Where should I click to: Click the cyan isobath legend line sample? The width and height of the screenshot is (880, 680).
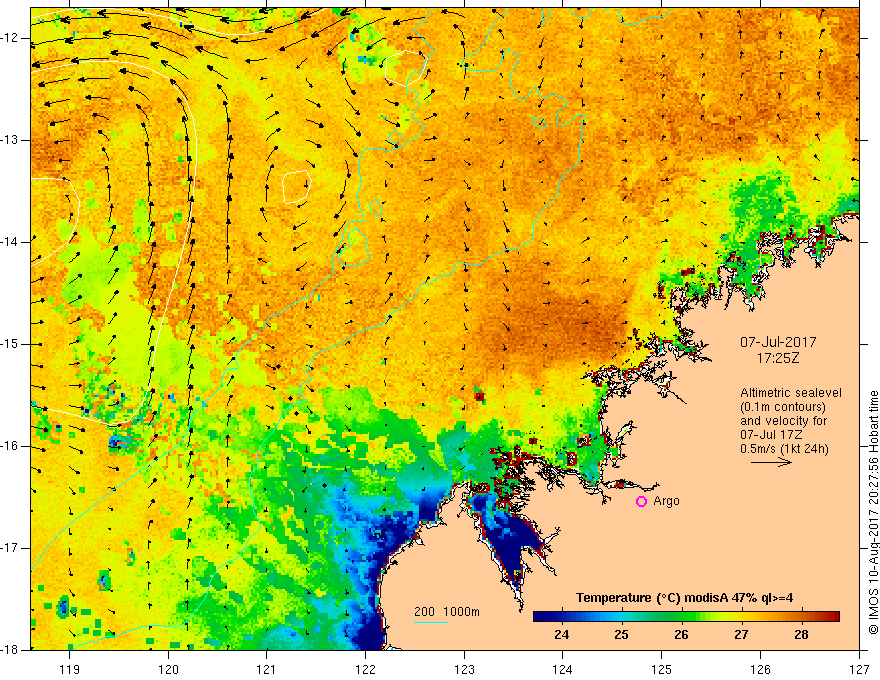[x=431, y=622]
